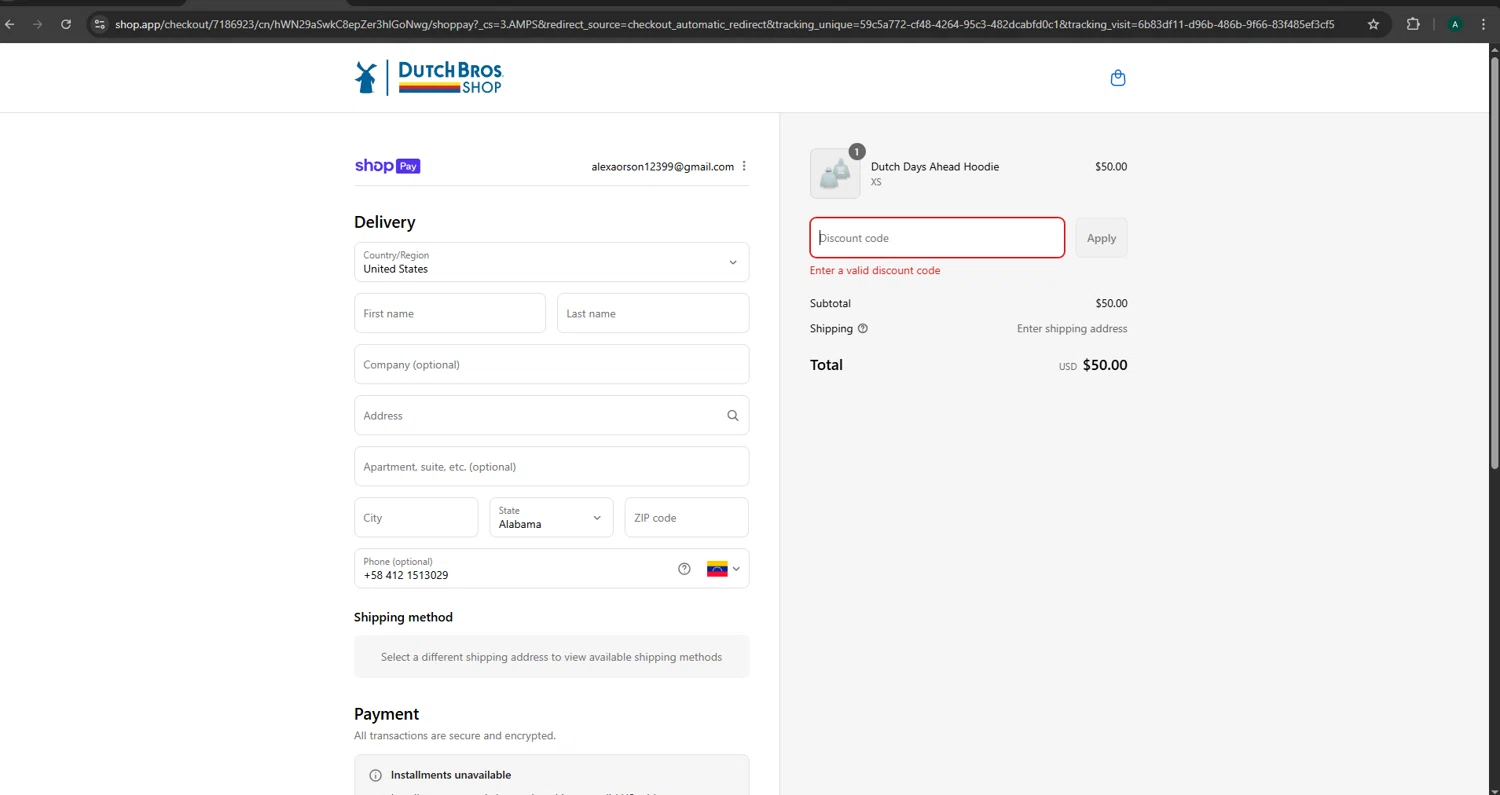Click the Dutch Days Ahead Hoodie title
The width and height of the screenshot is (1500, 795).
[x=935, y=167]
